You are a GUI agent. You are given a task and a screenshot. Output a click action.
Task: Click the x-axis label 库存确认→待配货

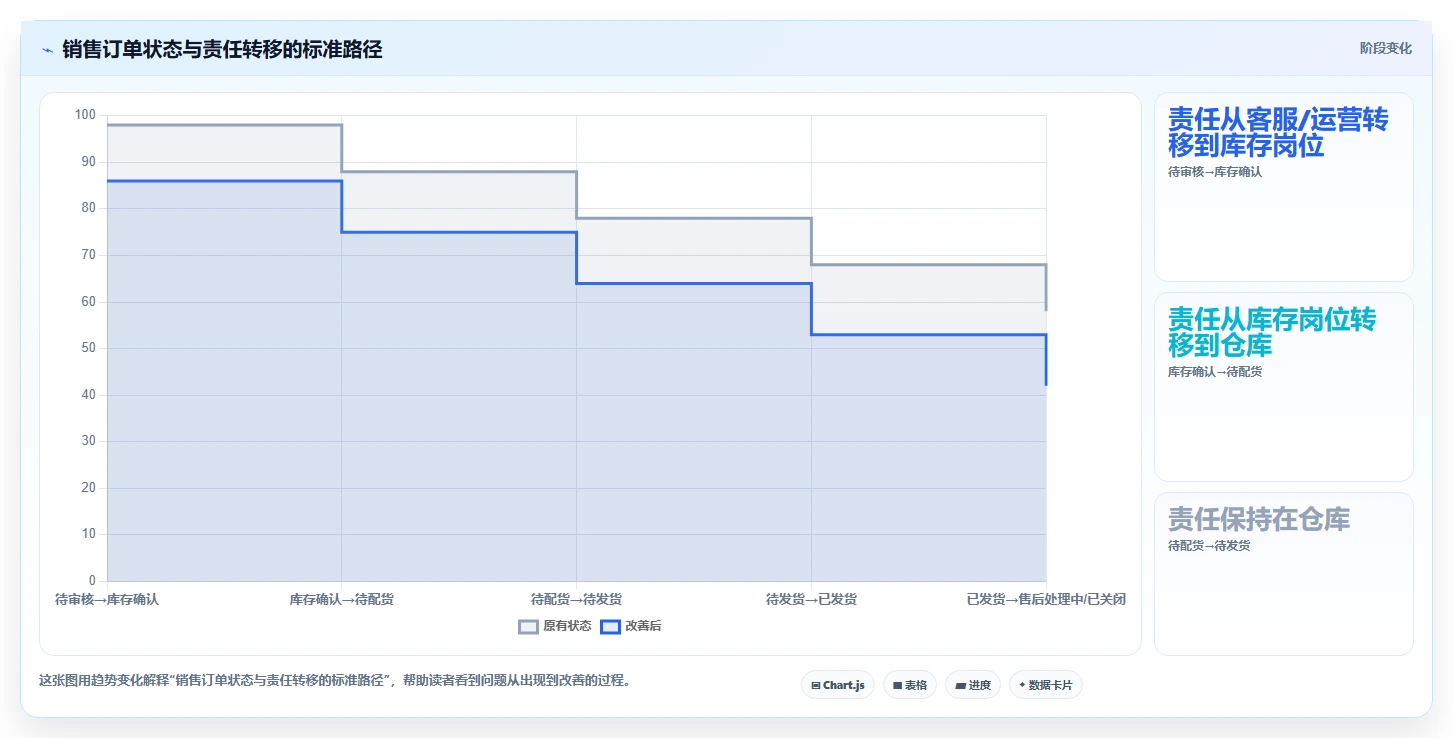tap(342, 600)
